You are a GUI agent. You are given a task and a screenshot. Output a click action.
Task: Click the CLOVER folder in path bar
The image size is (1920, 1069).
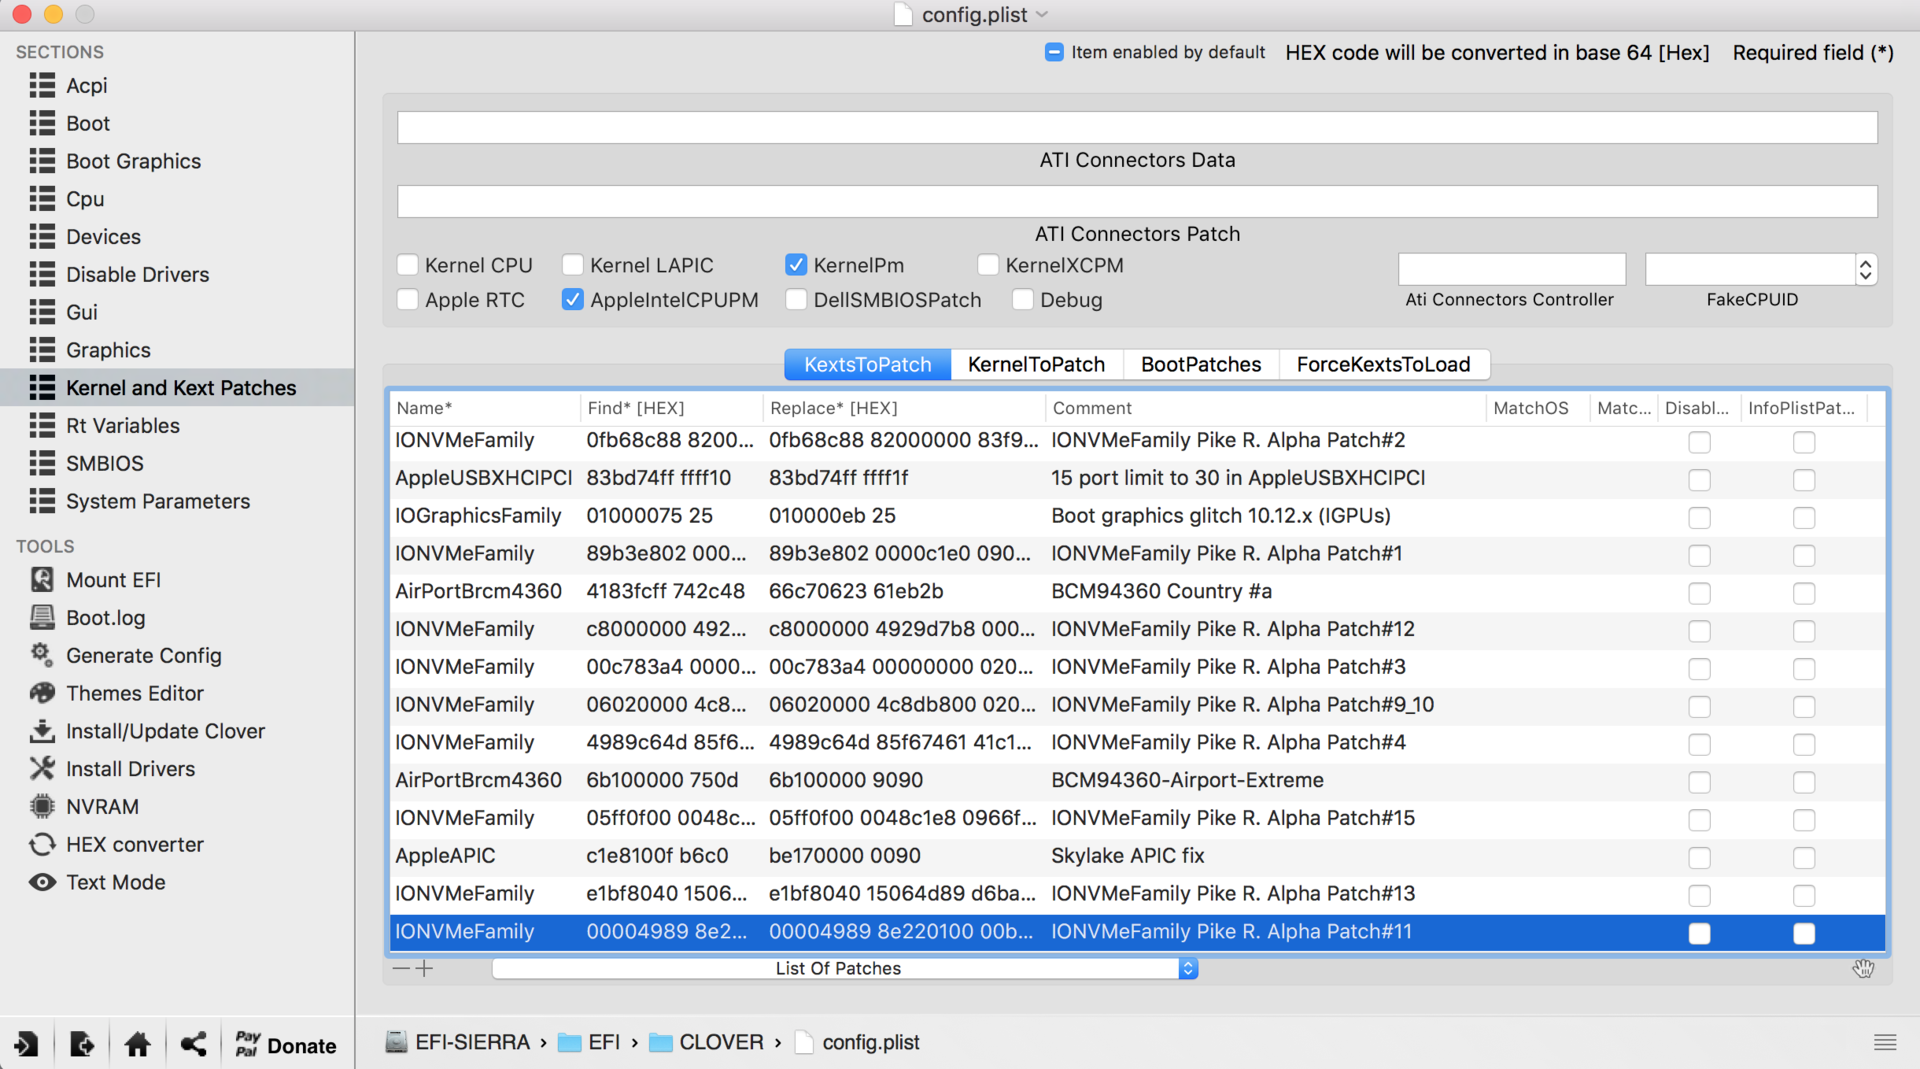click(x=707, y=1042)
